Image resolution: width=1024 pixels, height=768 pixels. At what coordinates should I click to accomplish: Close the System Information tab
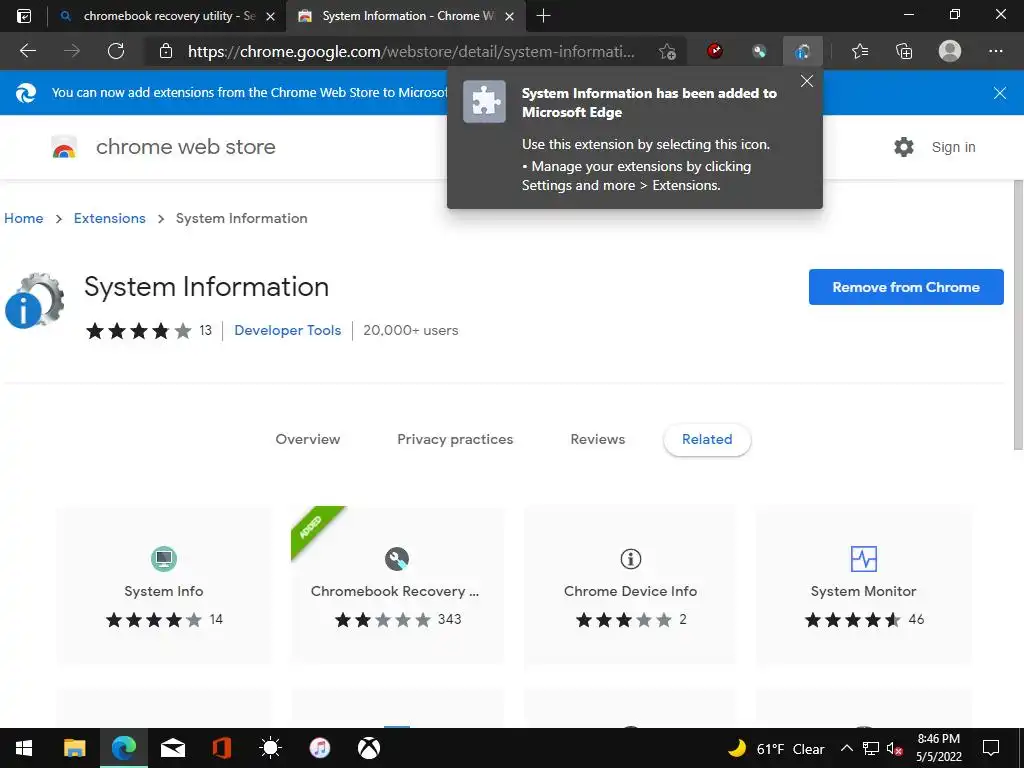point(509,16)
